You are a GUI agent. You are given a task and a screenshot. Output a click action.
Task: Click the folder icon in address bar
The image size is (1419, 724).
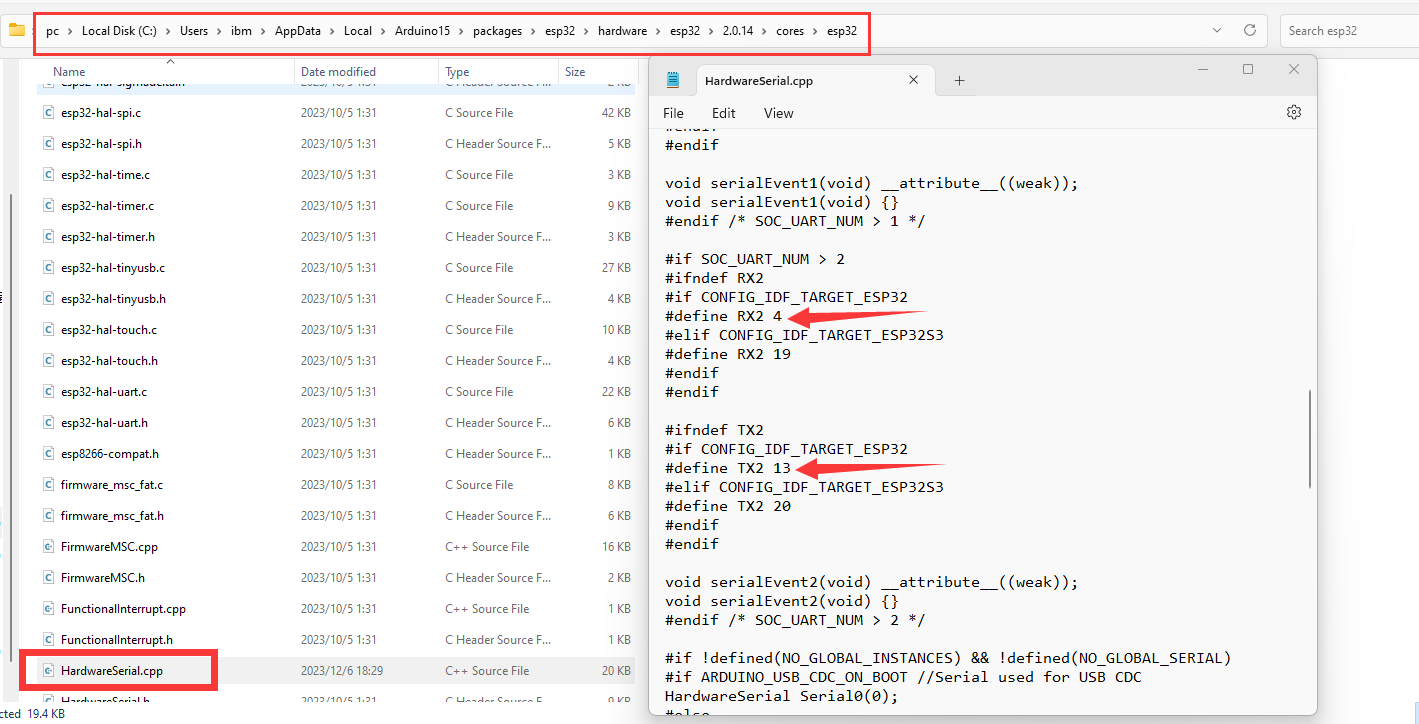[17, 30]
